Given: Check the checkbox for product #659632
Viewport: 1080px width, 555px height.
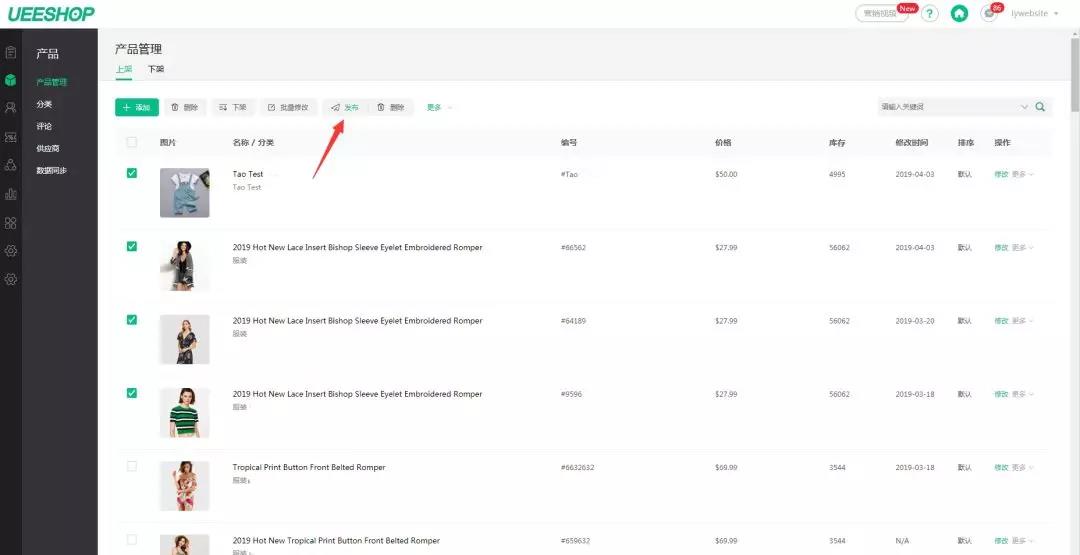Looking at the screenshot, I should [x=132, y=540].
